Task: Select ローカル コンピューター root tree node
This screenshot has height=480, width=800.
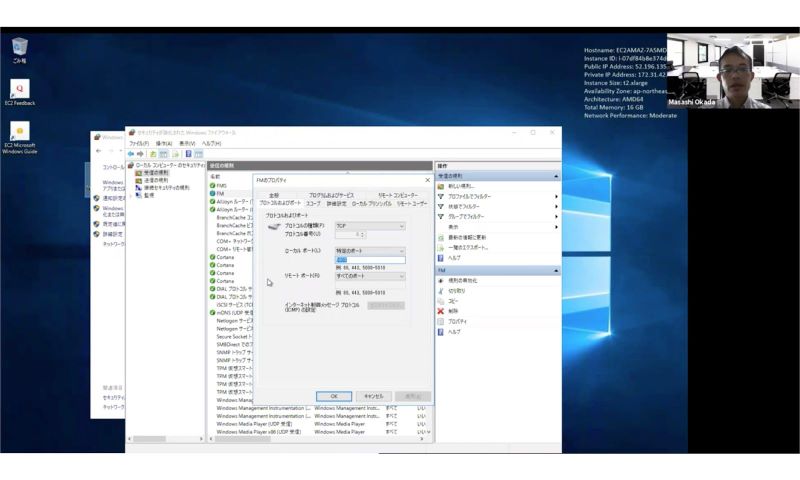Action: coord(166,165)
